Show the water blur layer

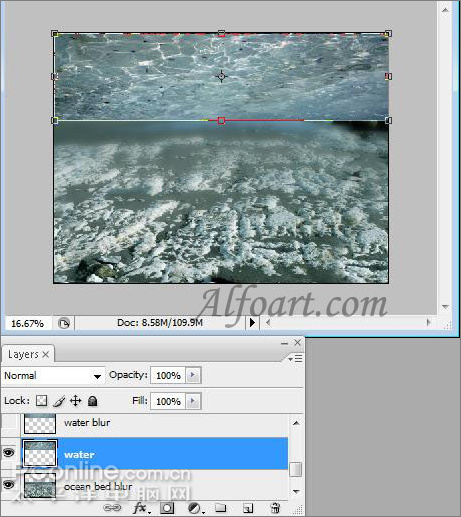click(9, 422)
